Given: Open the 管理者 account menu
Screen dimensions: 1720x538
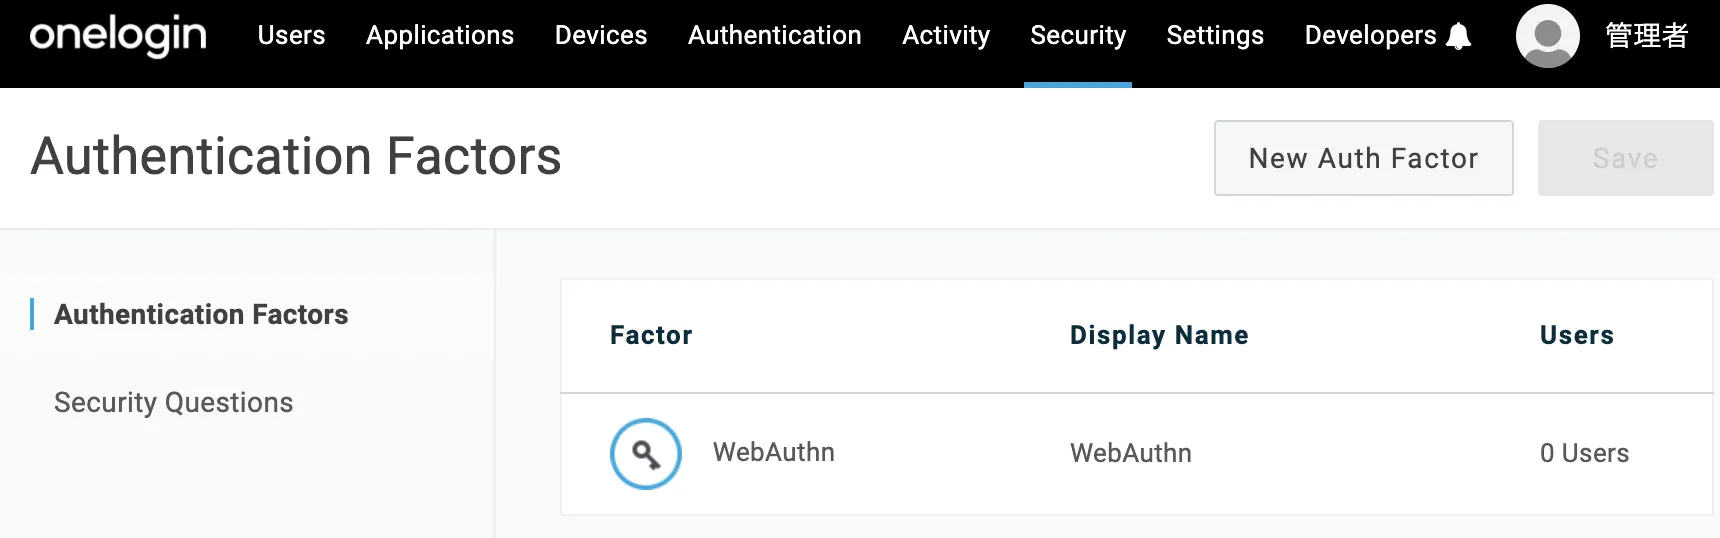Looking at the screenshot, I should [x=1646, y=36].
